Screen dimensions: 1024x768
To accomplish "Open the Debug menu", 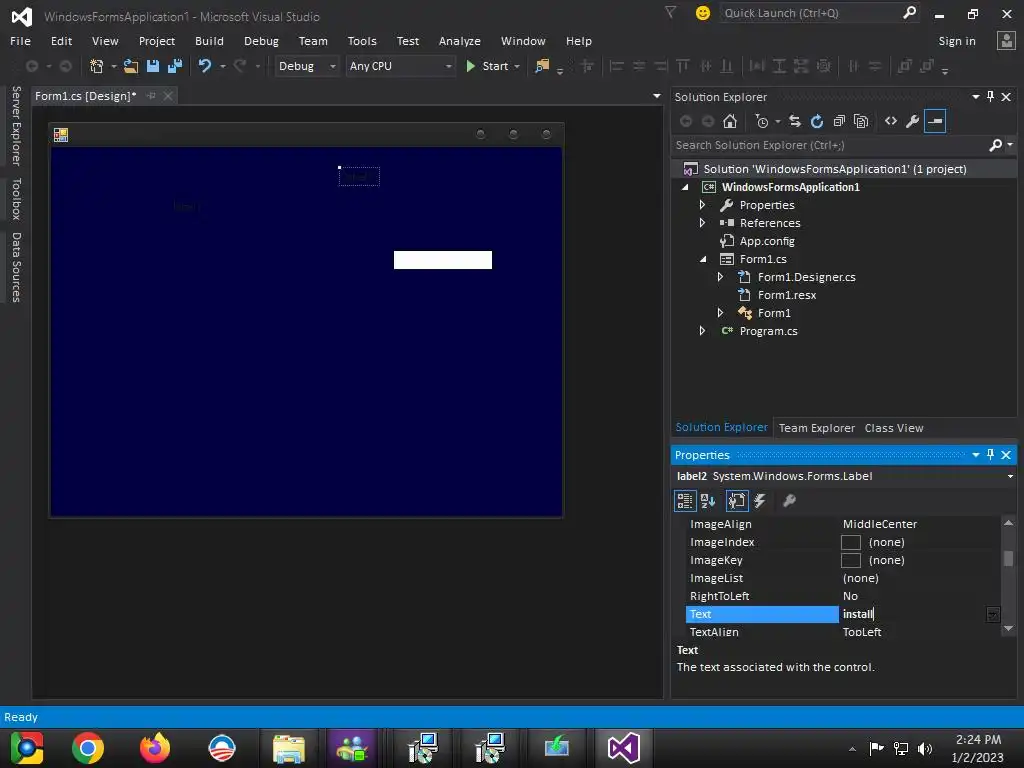I will pyautogui.click(x=261, y=40).
